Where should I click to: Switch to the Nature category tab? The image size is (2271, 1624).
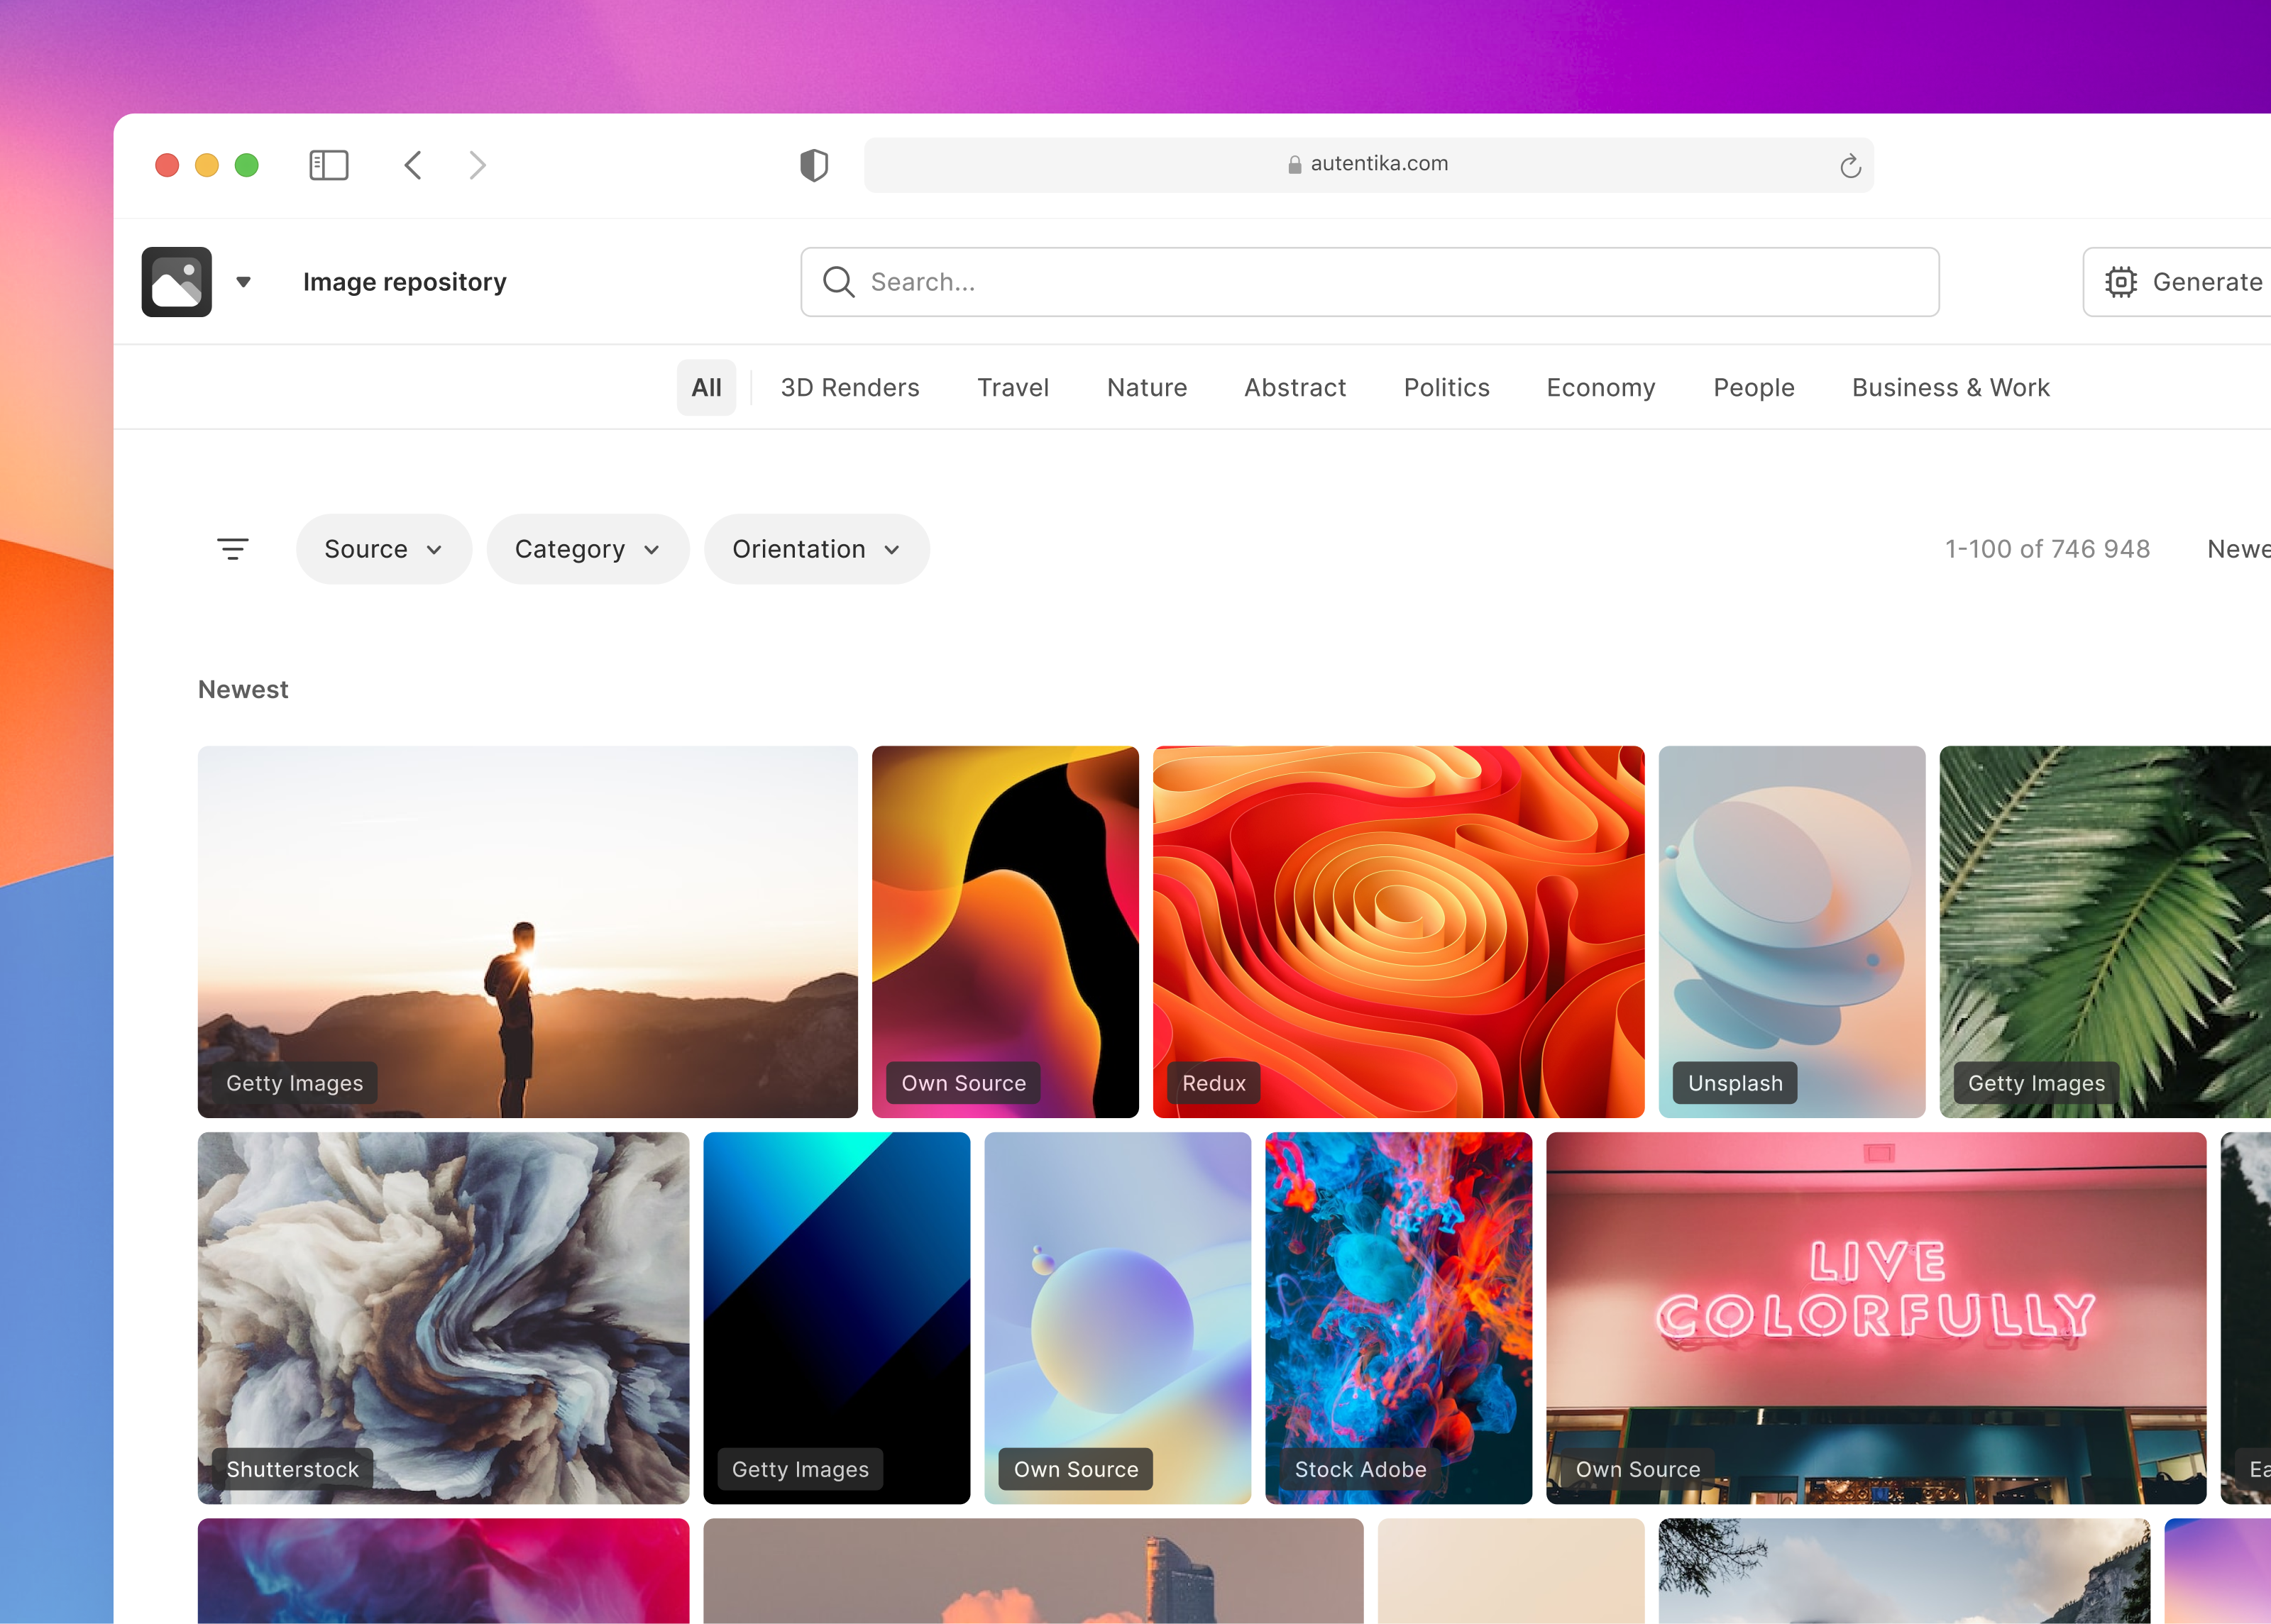1146,387
